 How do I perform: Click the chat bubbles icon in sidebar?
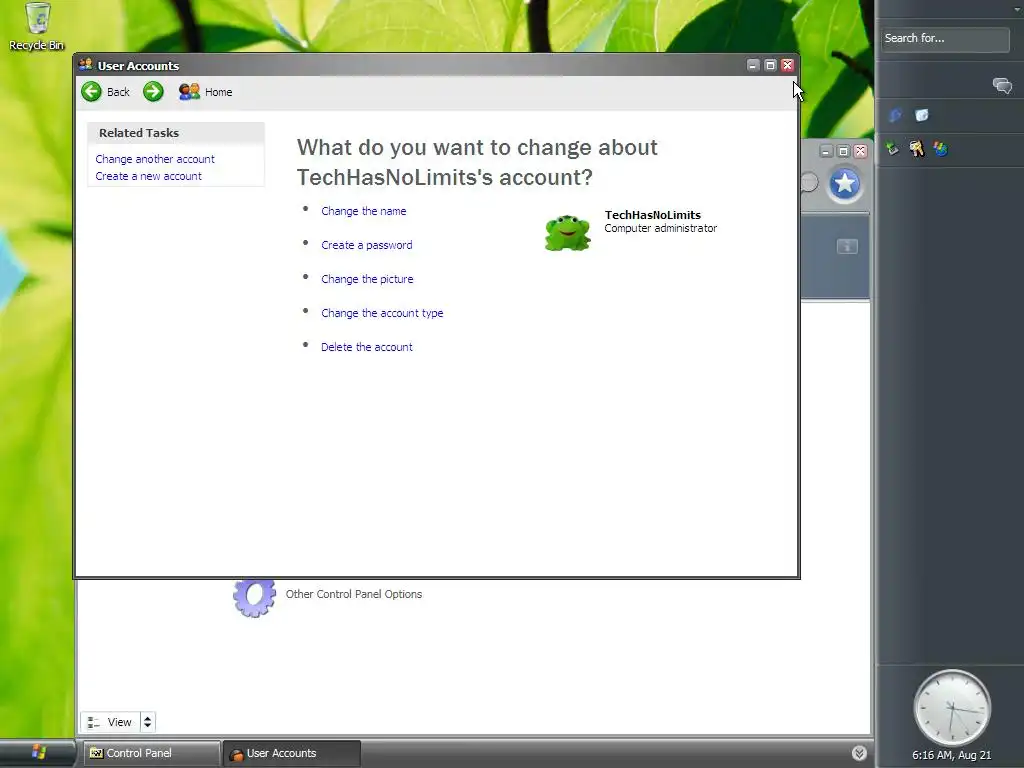(x=1002, y=86)
